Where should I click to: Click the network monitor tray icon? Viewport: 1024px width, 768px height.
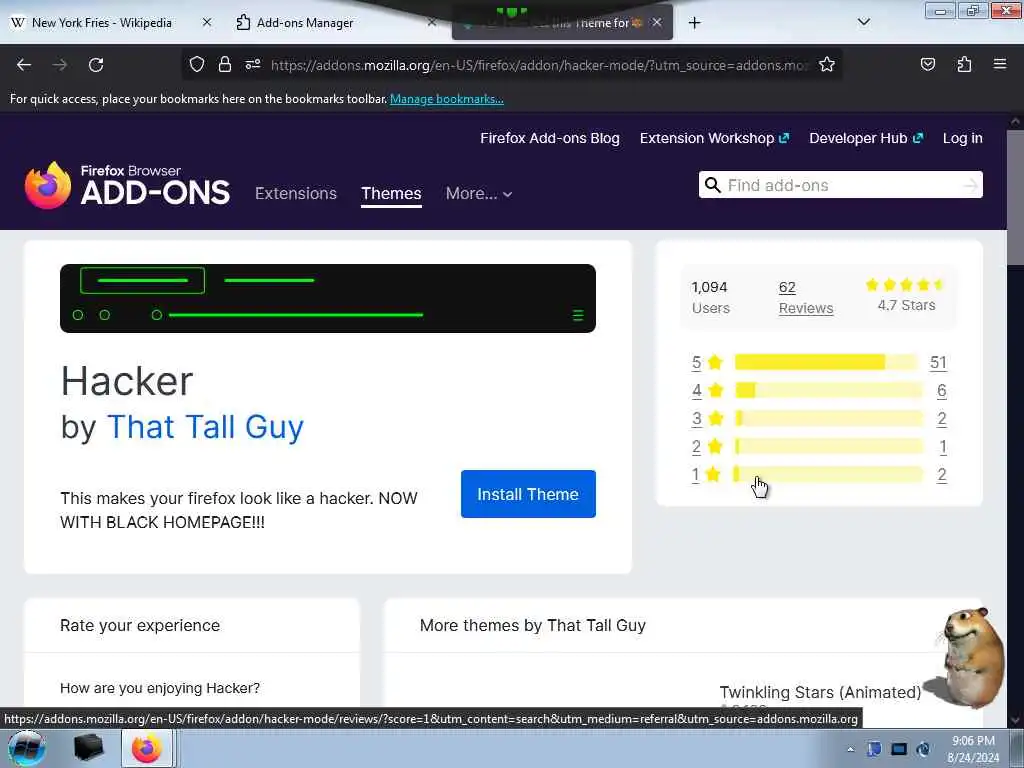[x=899, y=749]
